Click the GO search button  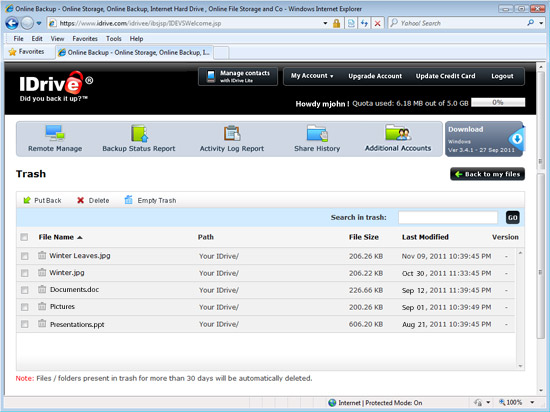point(513,217)
